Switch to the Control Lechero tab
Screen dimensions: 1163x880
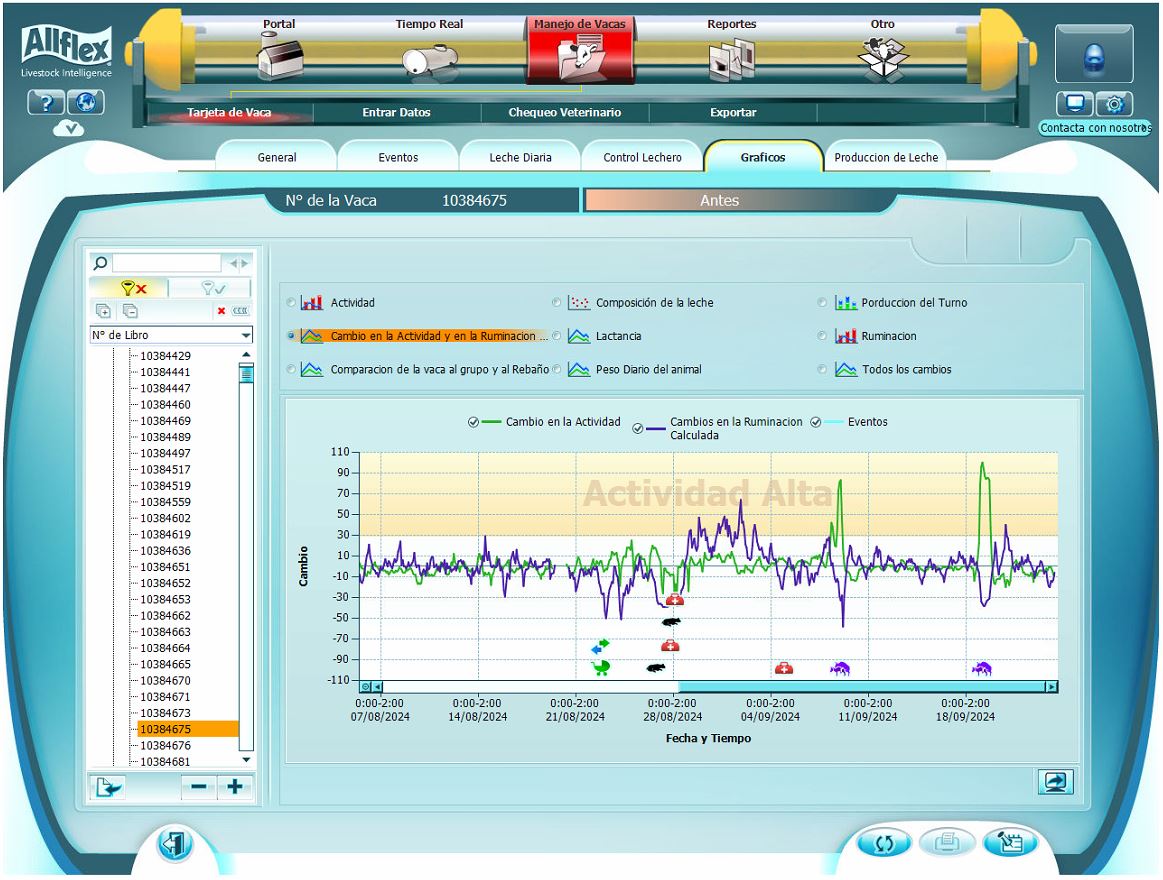pos(642,157)
